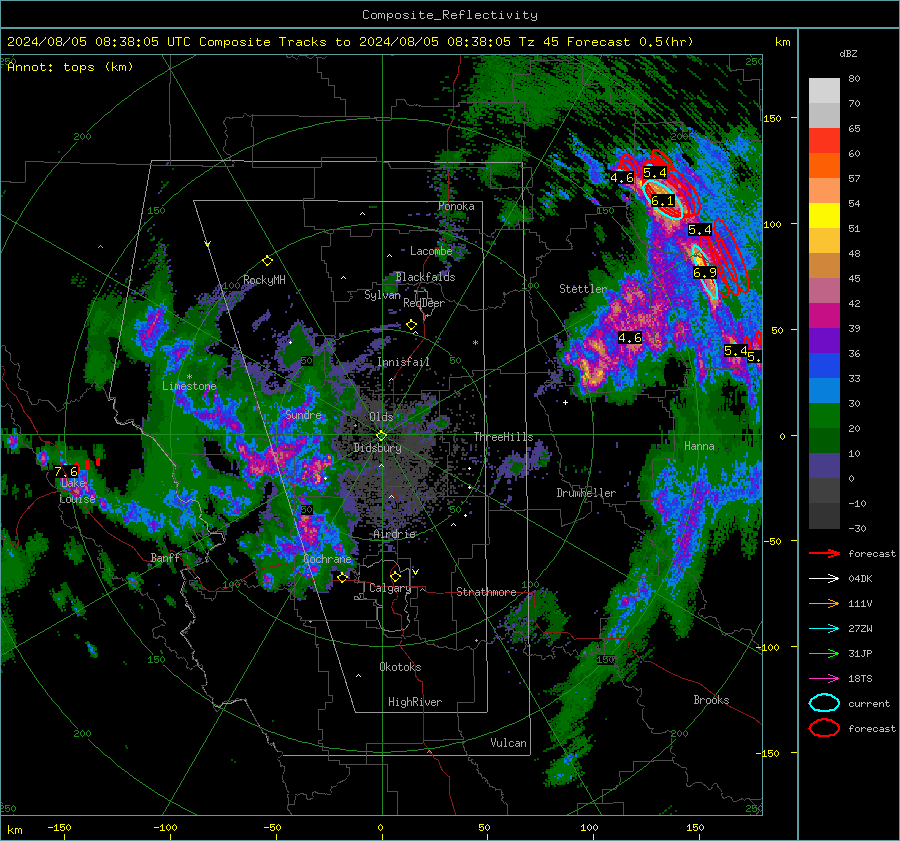Image resolution: width=900 pixels, height=841 pixels.
Task: Click the 'Annot: tops (km)' annotation text
Action: click(x=71, y=67)
